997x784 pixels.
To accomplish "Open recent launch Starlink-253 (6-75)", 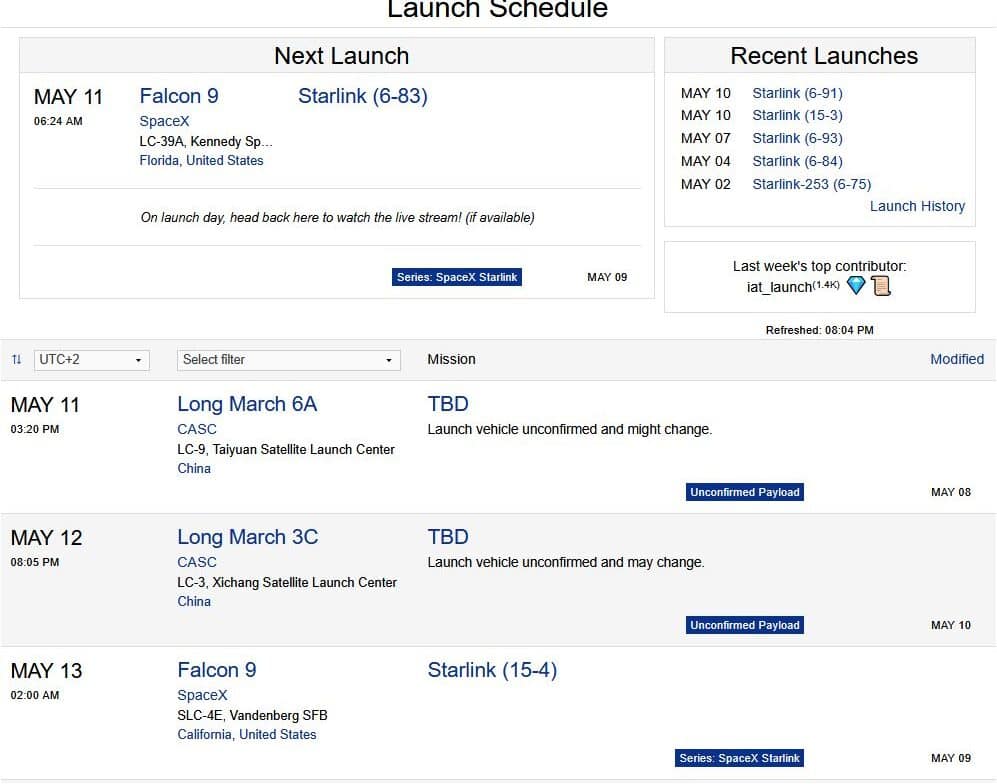I will (811, 184).
